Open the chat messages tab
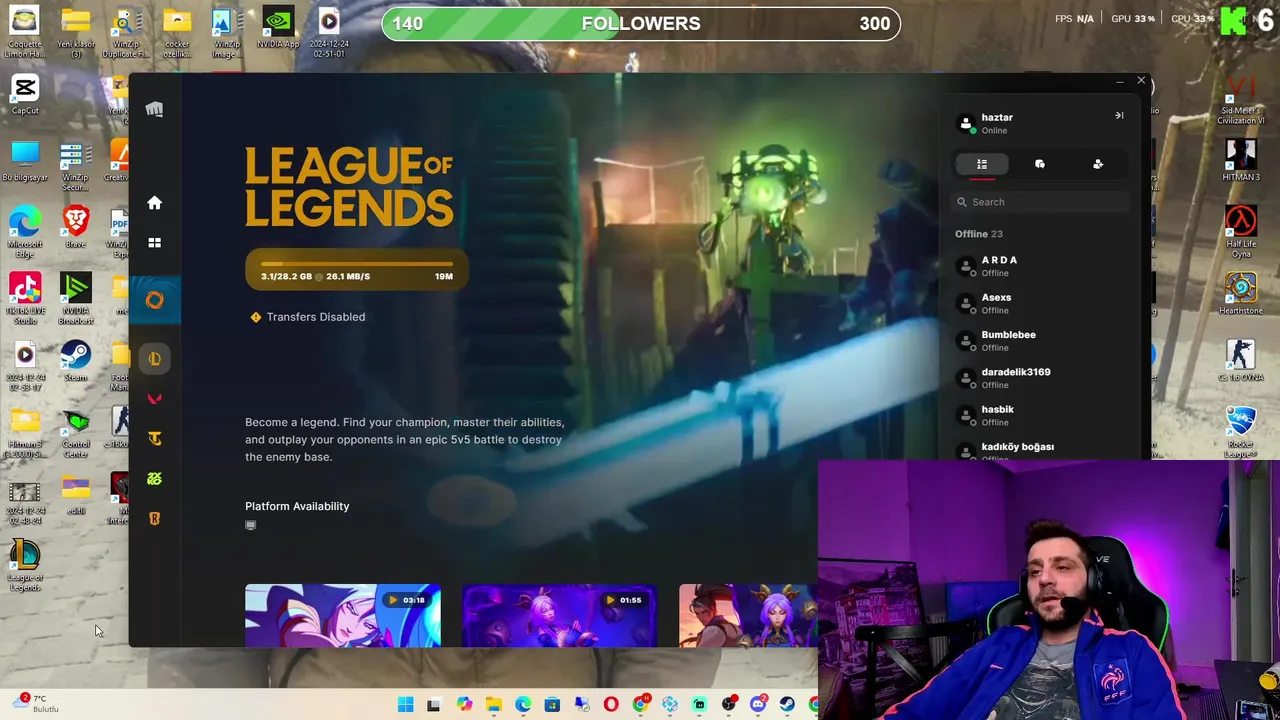1280x720 pixels. pos(1040,164)
